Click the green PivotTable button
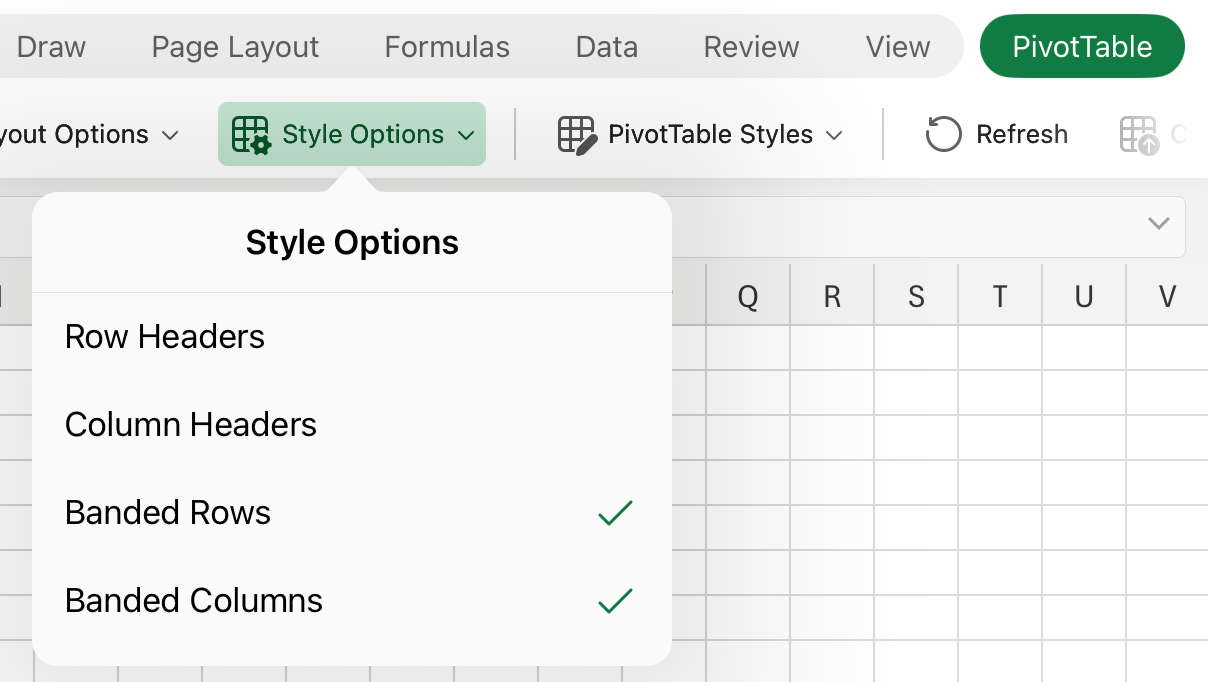The image size is (1208, 682). (x=1082, y=45)
